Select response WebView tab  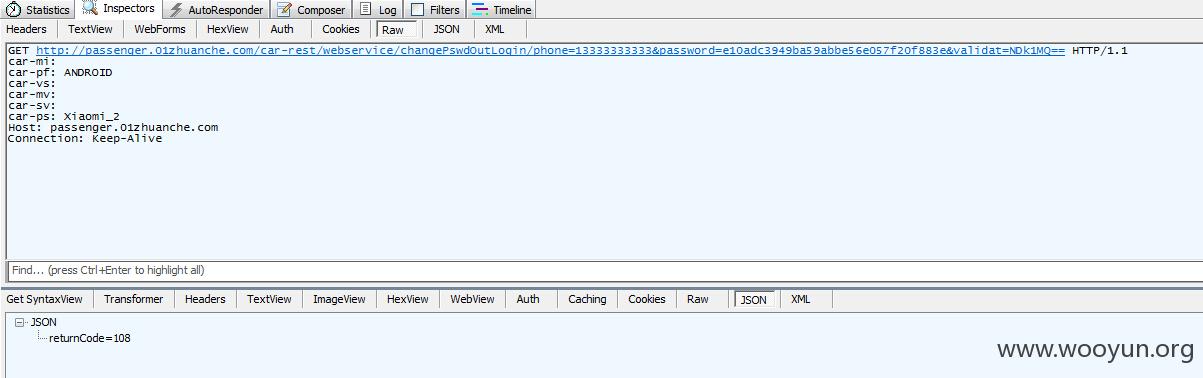(x=472, y=299)
